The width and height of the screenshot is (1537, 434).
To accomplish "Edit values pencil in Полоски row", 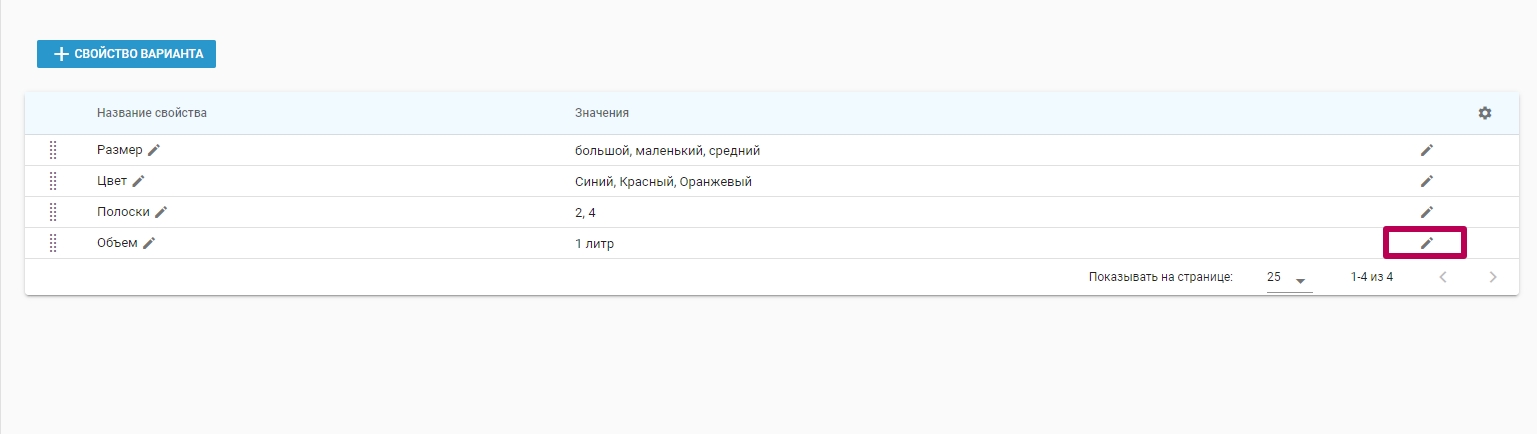I will (1427, 212).
